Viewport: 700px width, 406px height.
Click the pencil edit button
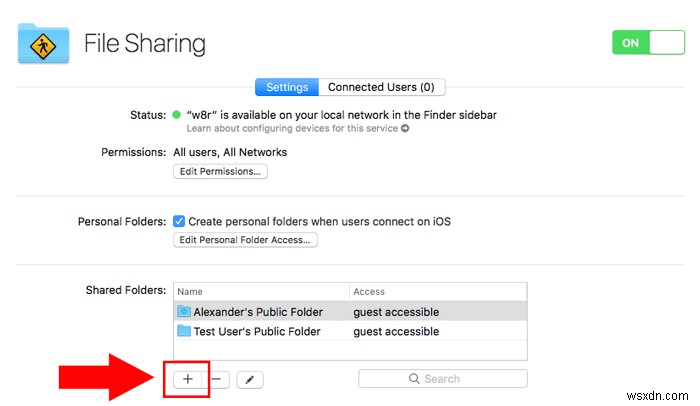pos(250,379)
